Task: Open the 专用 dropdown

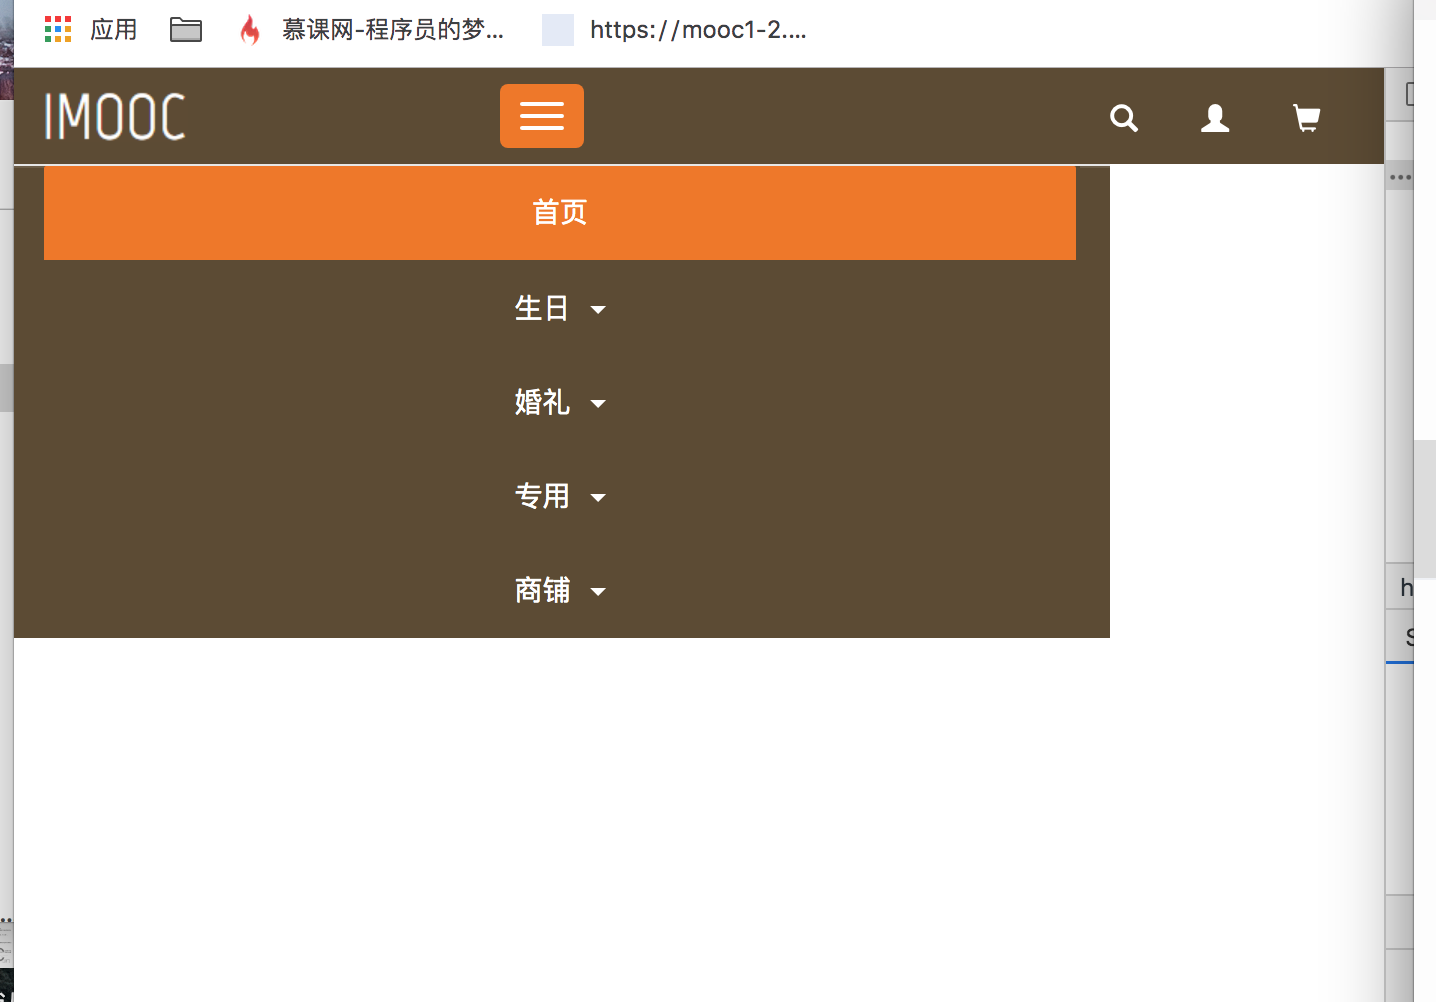Action: 598,498
